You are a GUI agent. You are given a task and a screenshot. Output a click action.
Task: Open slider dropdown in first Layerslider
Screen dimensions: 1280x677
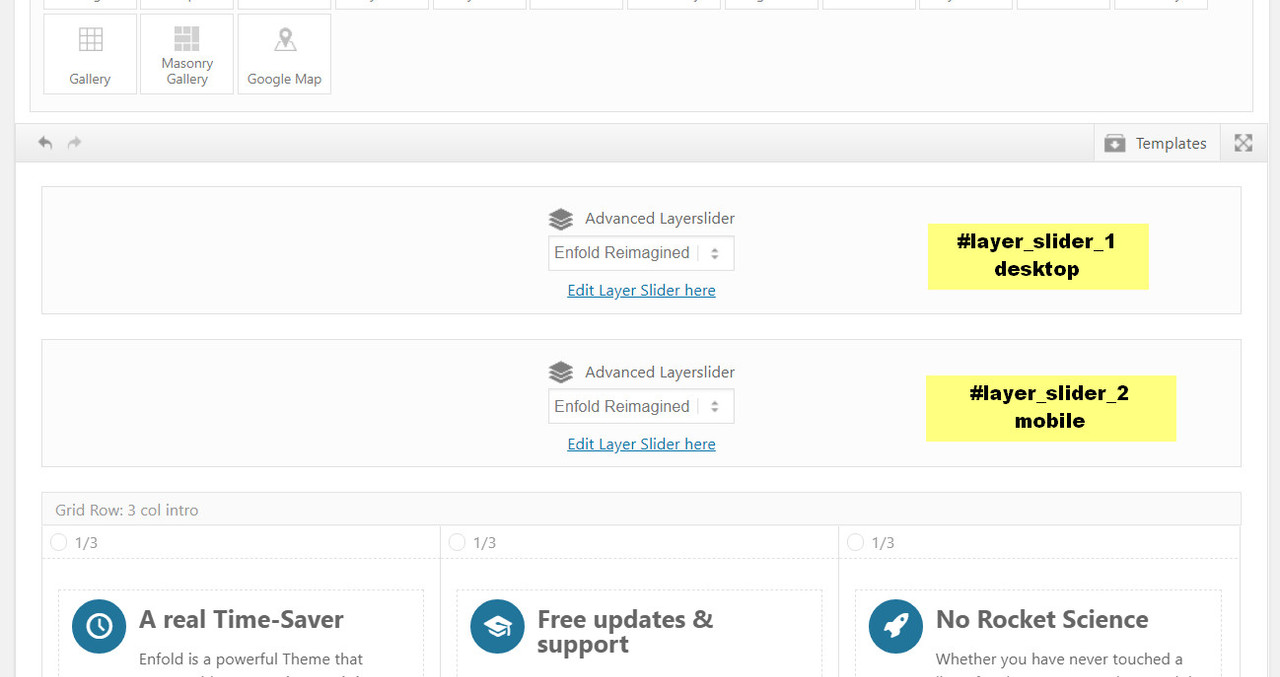tap(641, 253)
